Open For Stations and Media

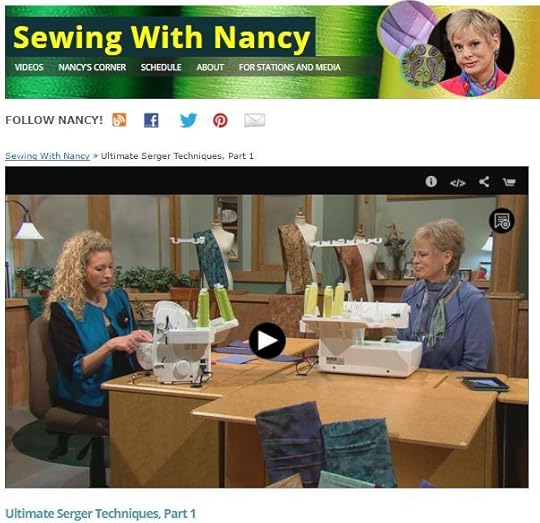[290, 67]
